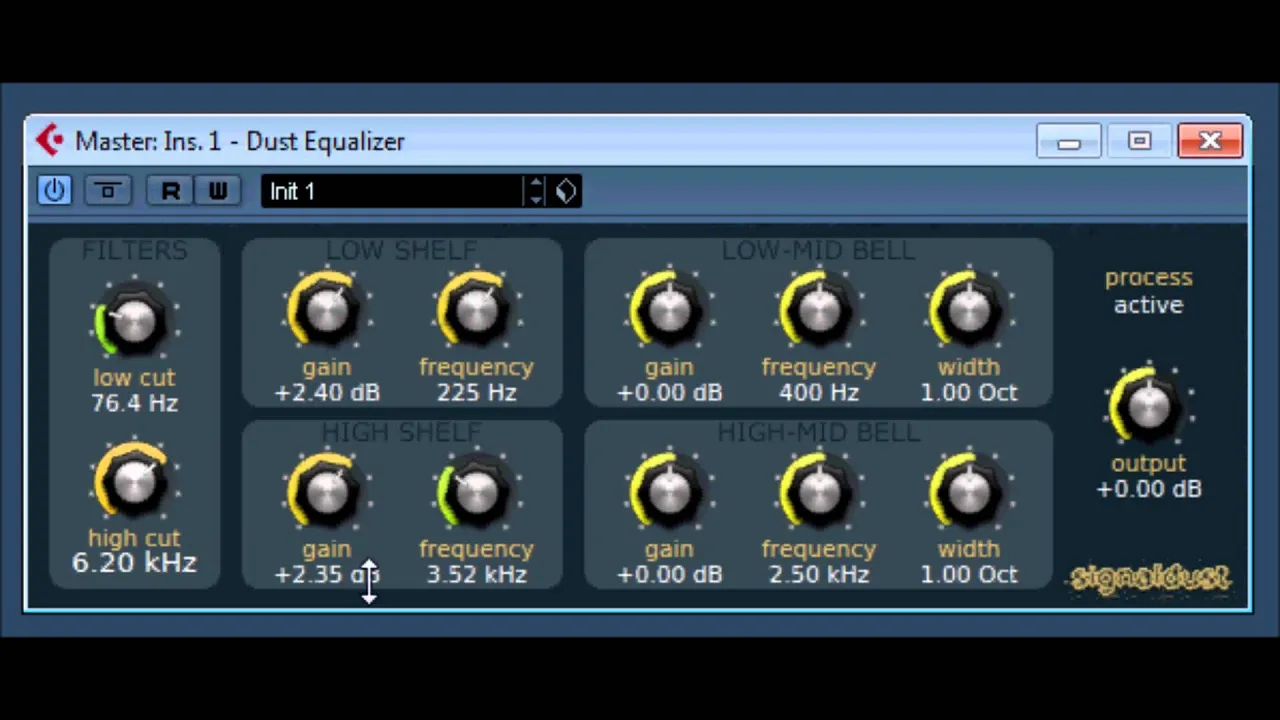Click the High-Mid Bell 1.00 Oct width value
Viewport: 1280px width, 720px height.
pos(968,575)
